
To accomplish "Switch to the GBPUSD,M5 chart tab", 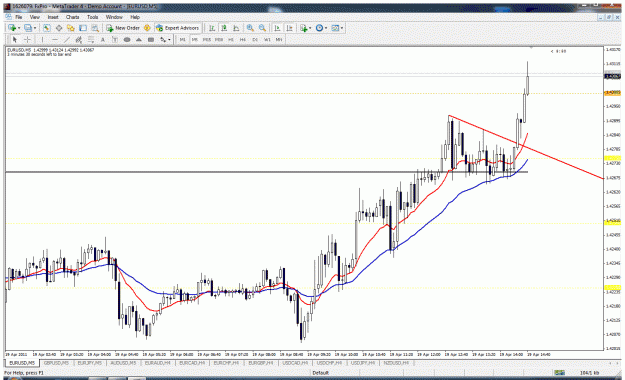I will 56,363.
